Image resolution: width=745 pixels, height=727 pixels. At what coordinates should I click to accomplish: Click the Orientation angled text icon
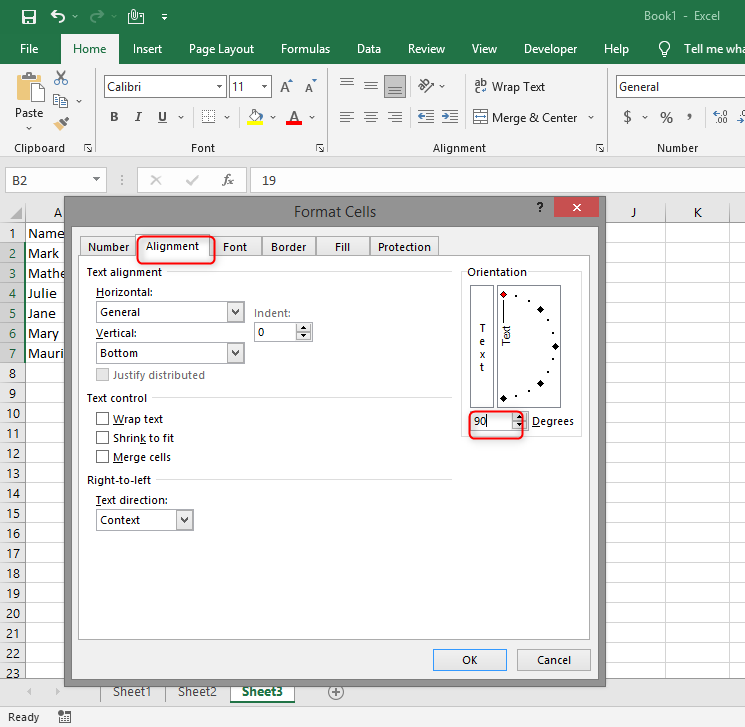(426, 86)
